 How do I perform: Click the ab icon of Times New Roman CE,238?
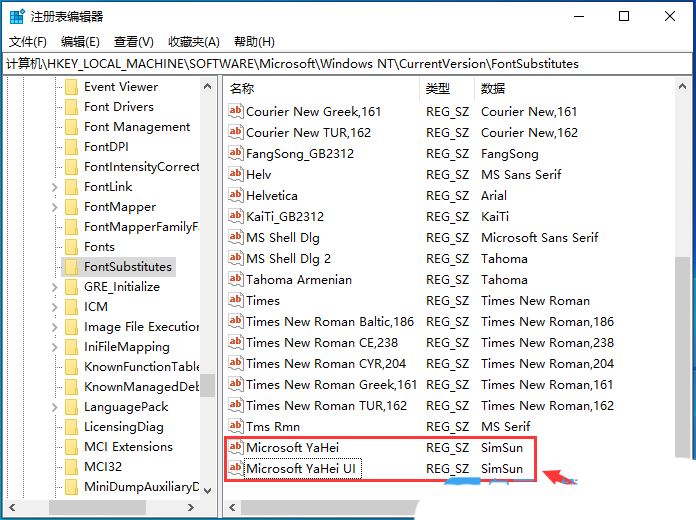(x=236, y=342)
